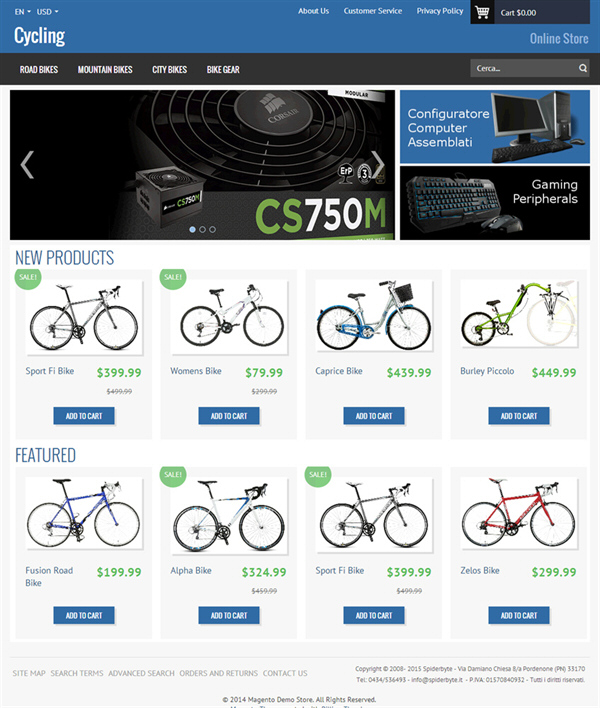600x708 pixels.
Task: Open the Burley Piccolo product thumbnail
Action: tap(519, 314)
